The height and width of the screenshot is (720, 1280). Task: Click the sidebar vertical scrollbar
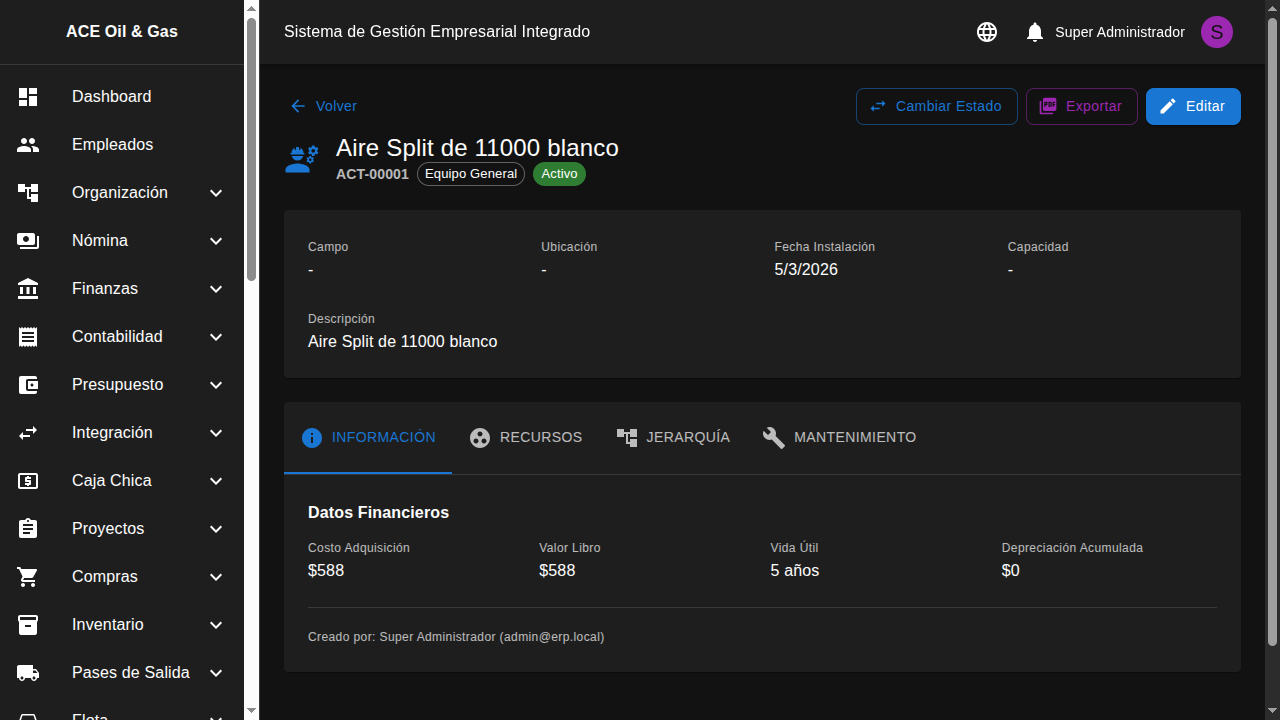pos(251,150)
